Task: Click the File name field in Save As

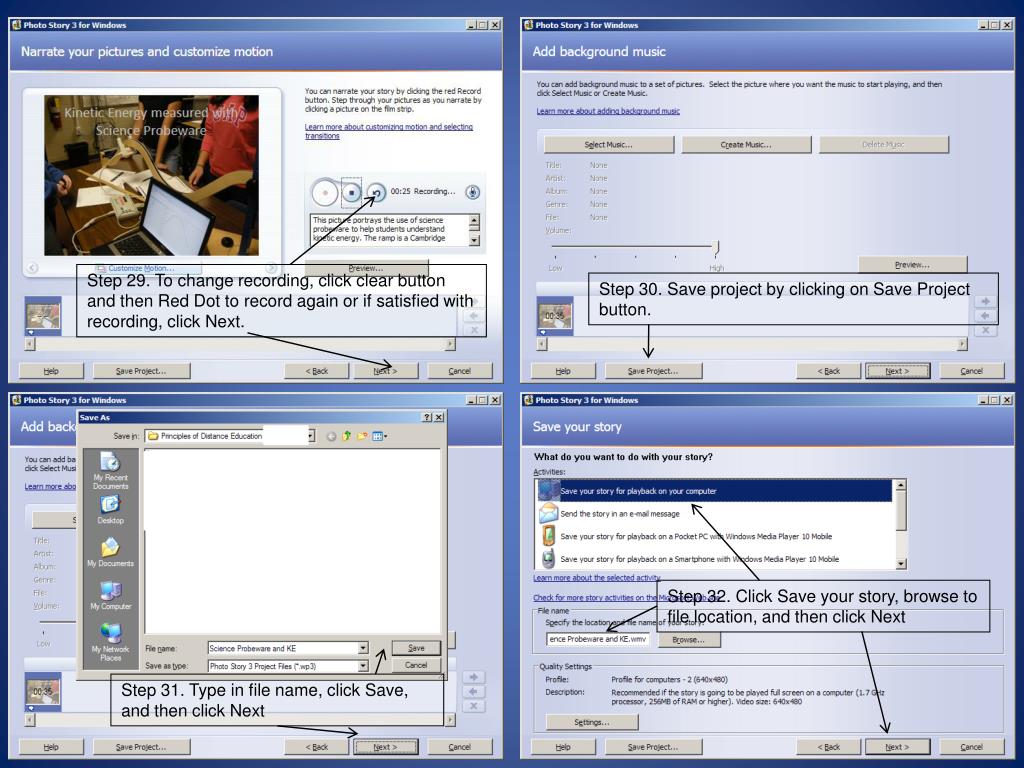Action: tap(283, 648)
